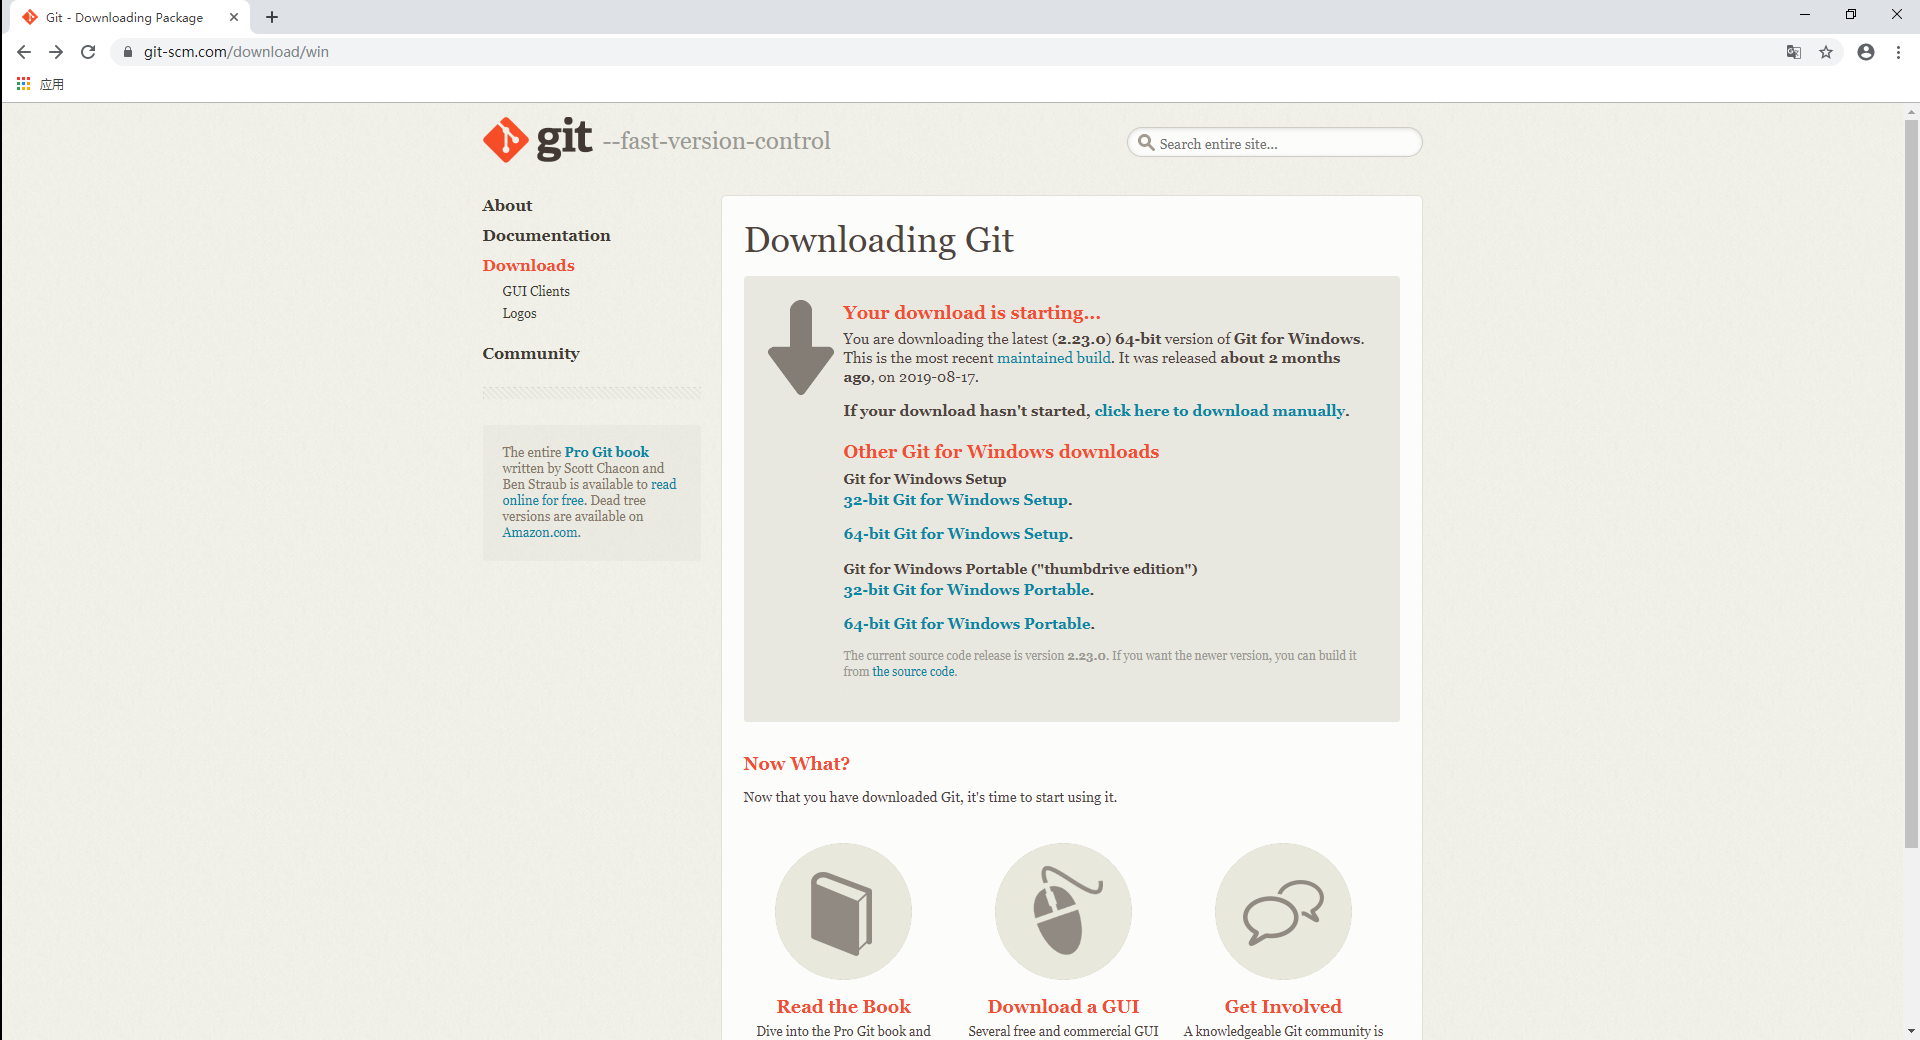
Task: Download 32-bit Git for Windows Setup
Action: click(x=955, y=500)
